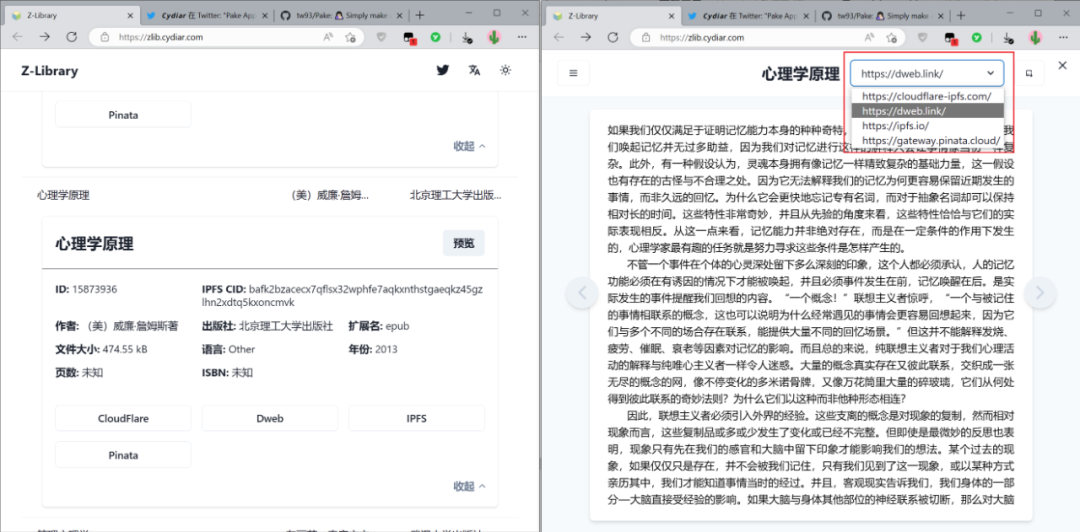Click the Z-Library logo title in left page
This screenshot has height=532, width=1080.
(50, 71)
